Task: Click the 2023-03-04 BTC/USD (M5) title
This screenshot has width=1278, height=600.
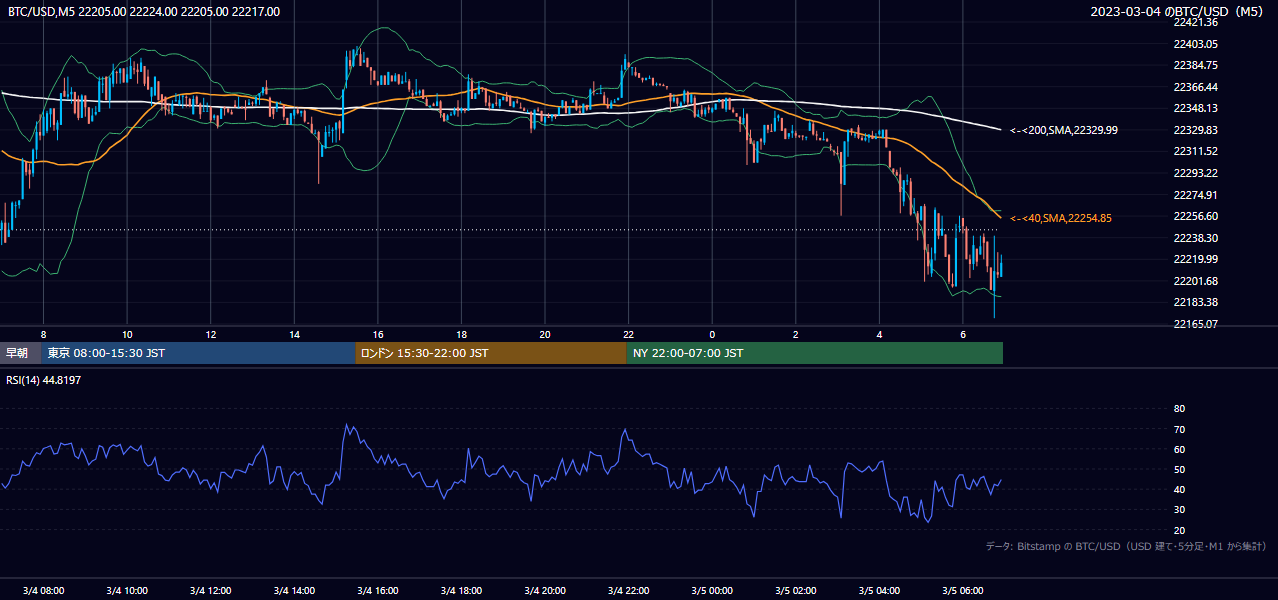Action: pos(1178,12)
